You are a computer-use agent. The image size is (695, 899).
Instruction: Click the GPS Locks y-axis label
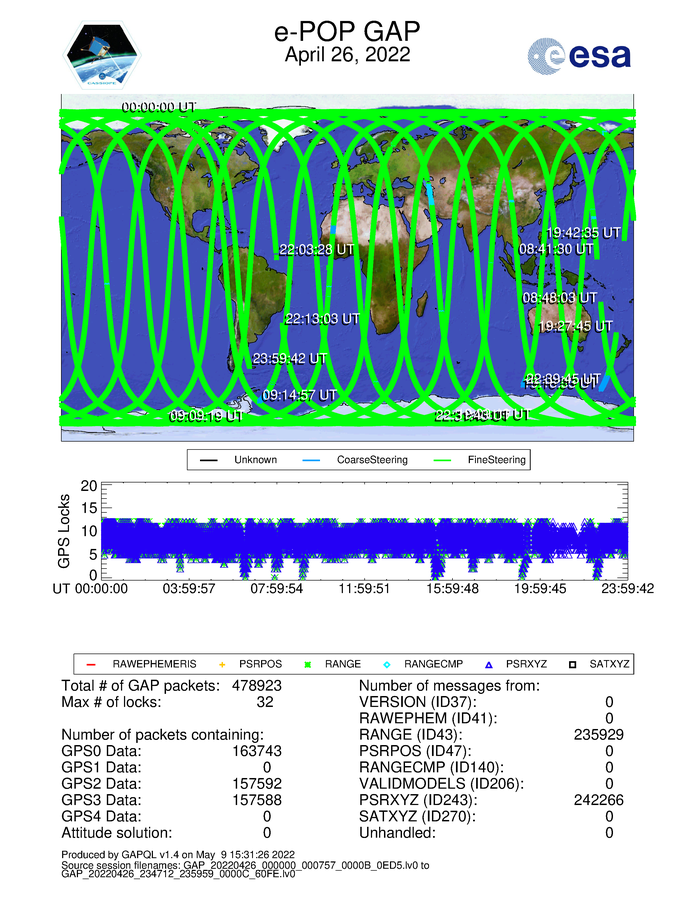pos(67,530)
